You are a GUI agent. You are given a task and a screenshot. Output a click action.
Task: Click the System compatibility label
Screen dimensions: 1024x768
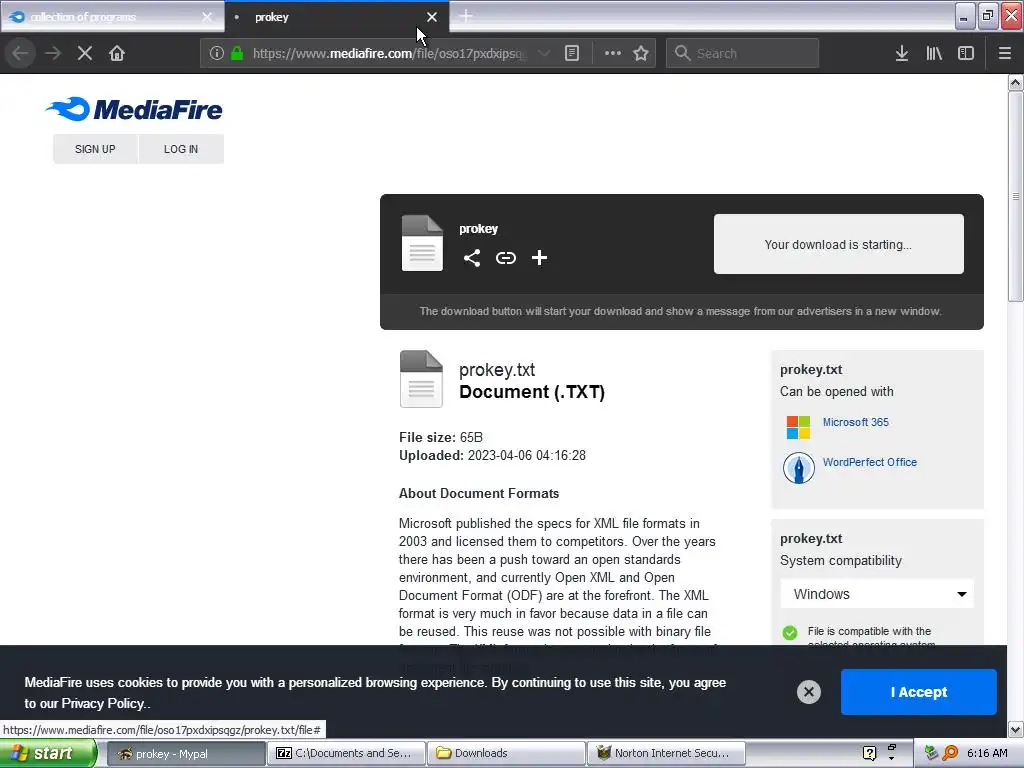pos(840,561)
